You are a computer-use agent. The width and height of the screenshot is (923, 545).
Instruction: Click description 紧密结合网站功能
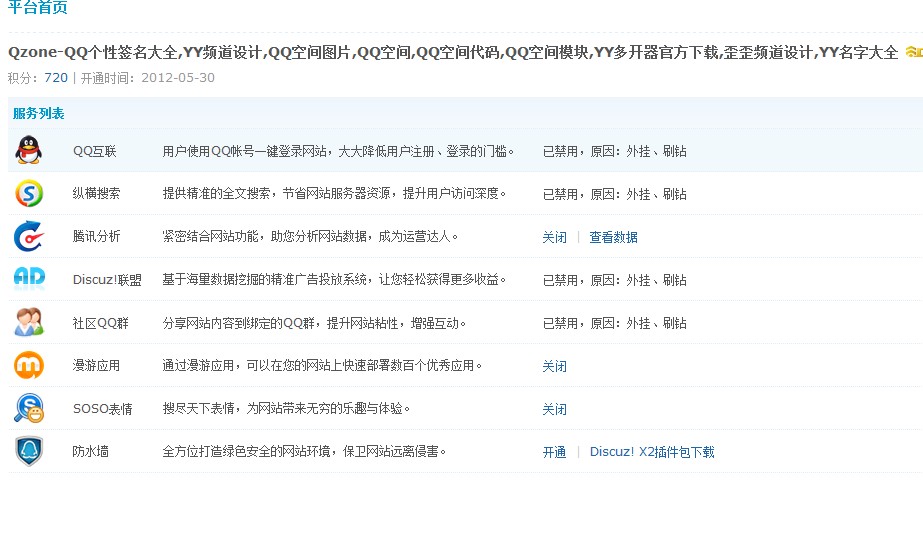pyautogui.click(x=310, y=236)
